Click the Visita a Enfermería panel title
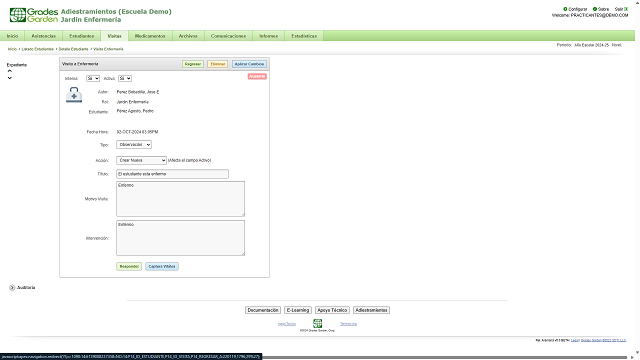 pyautogui.click(x=80, y=64)
